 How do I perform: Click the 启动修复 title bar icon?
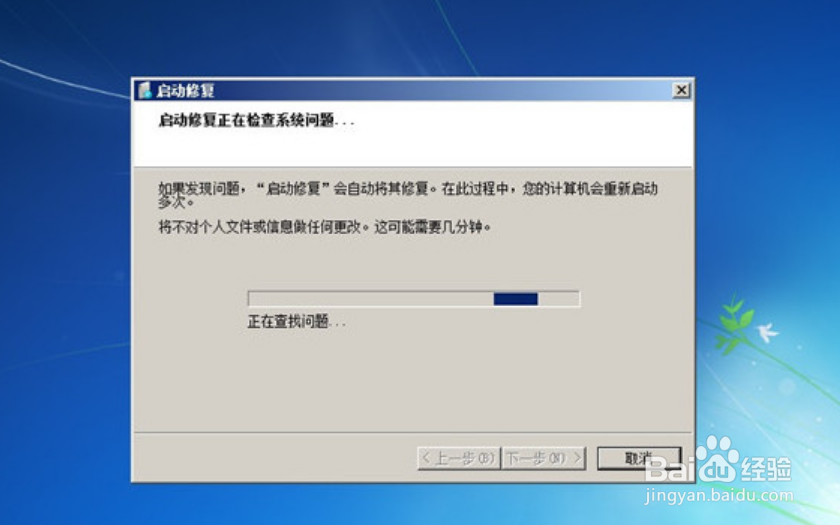pos(145,90)
